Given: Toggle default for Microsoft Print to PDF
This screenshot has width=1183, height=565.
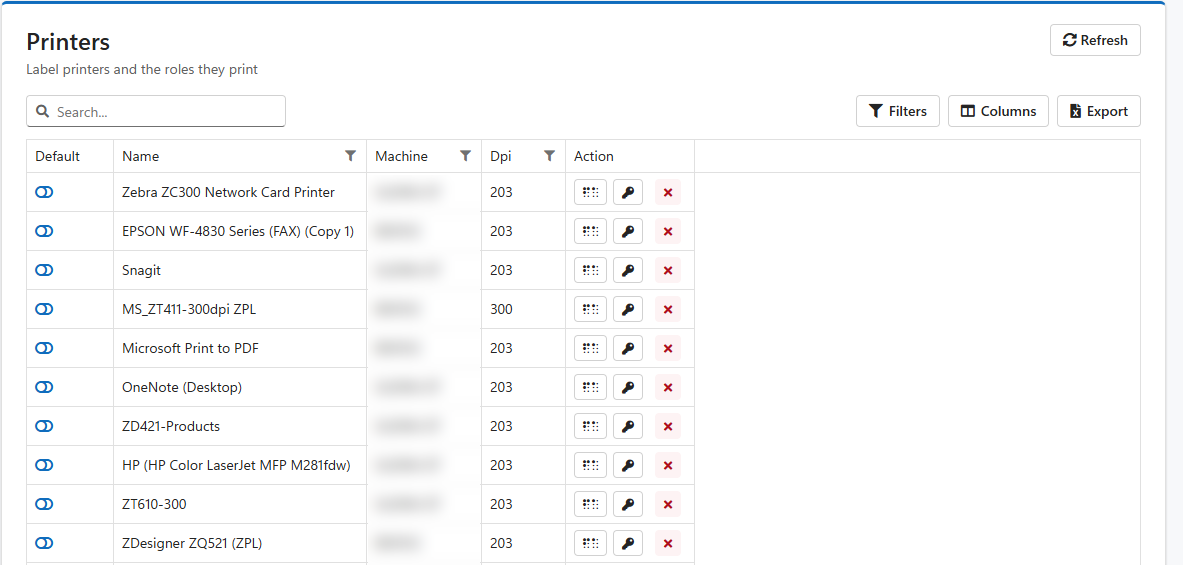Looking at the screenshot, I should [45, 349].
